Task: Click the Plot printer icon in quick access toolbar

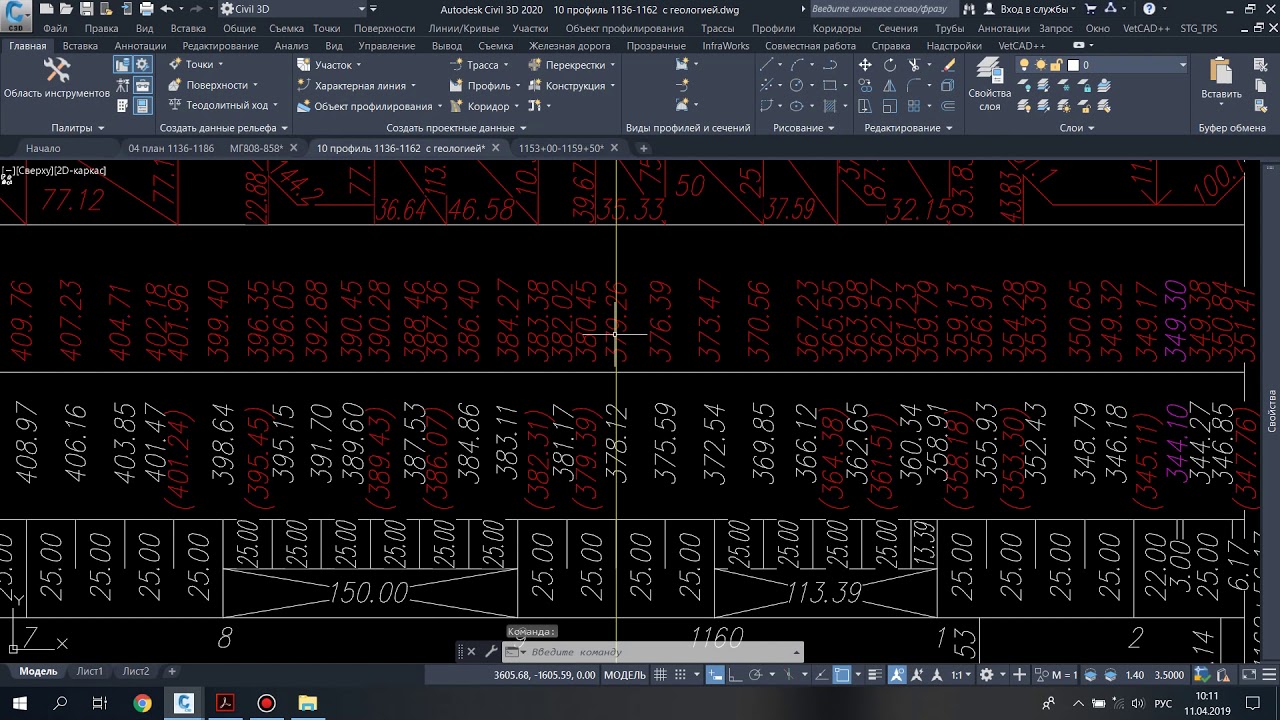Action: click(146, 9)
